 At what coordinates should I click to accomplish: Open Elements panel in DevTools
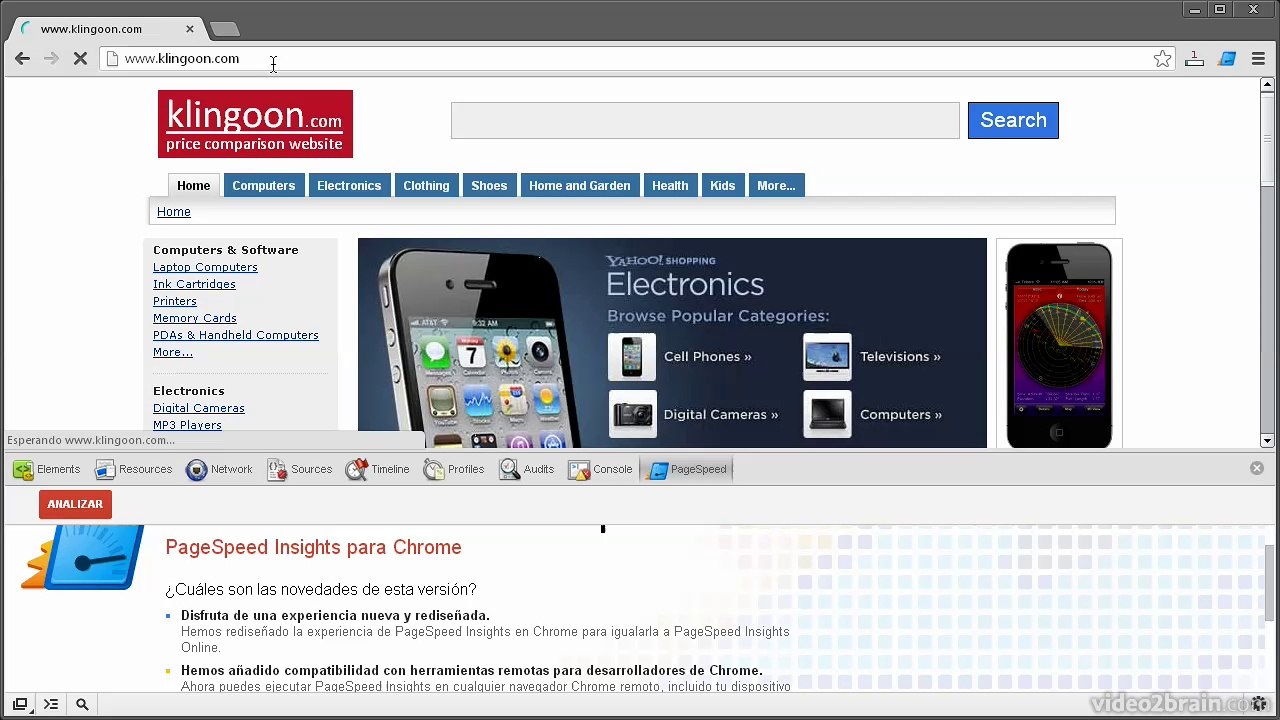tap(46, 469)
